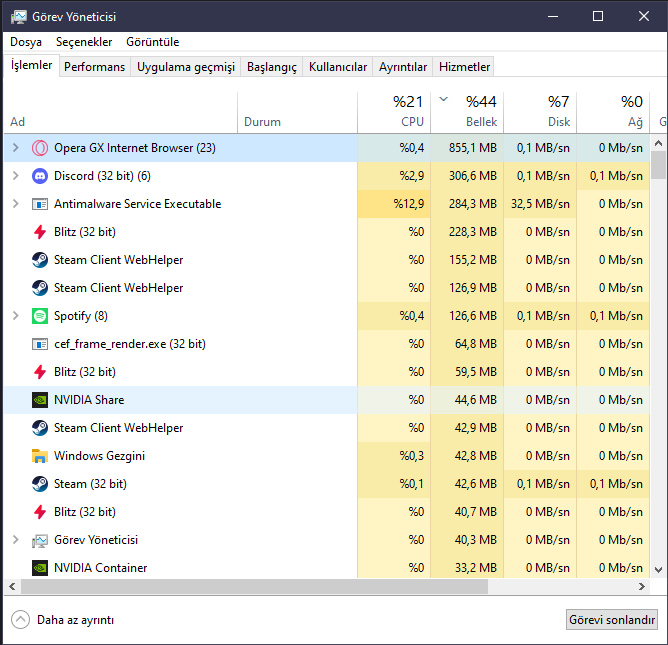Click the 126,6 MB memory cell
This screenshot has width=668, height=645.
tap(467, 316)
